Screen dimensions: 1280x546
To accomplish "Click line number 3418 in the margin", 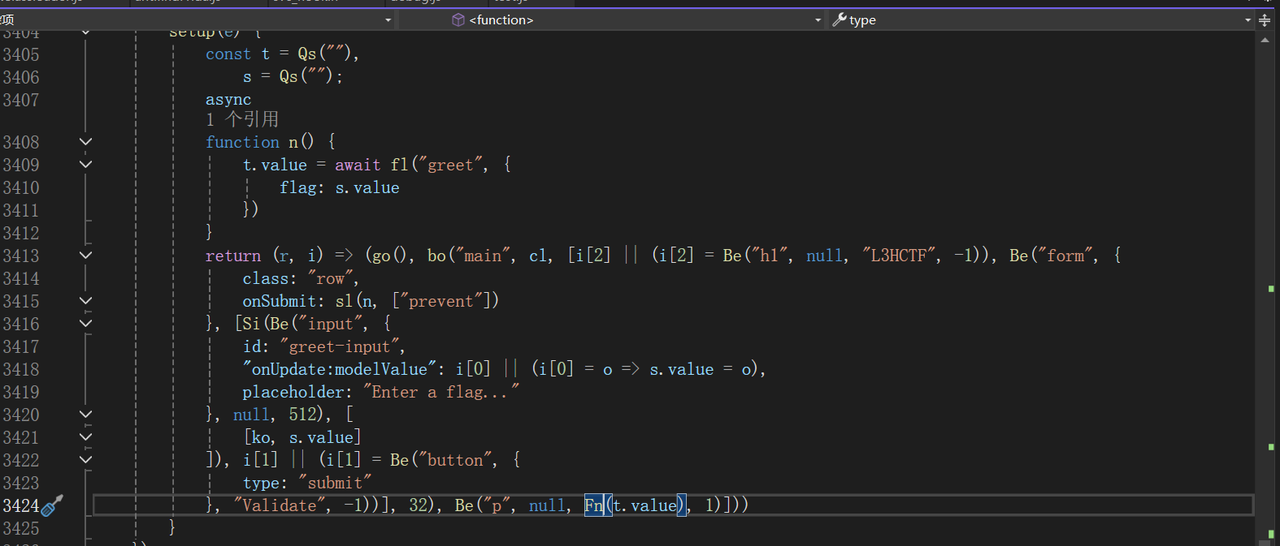I will pos(21,369).
